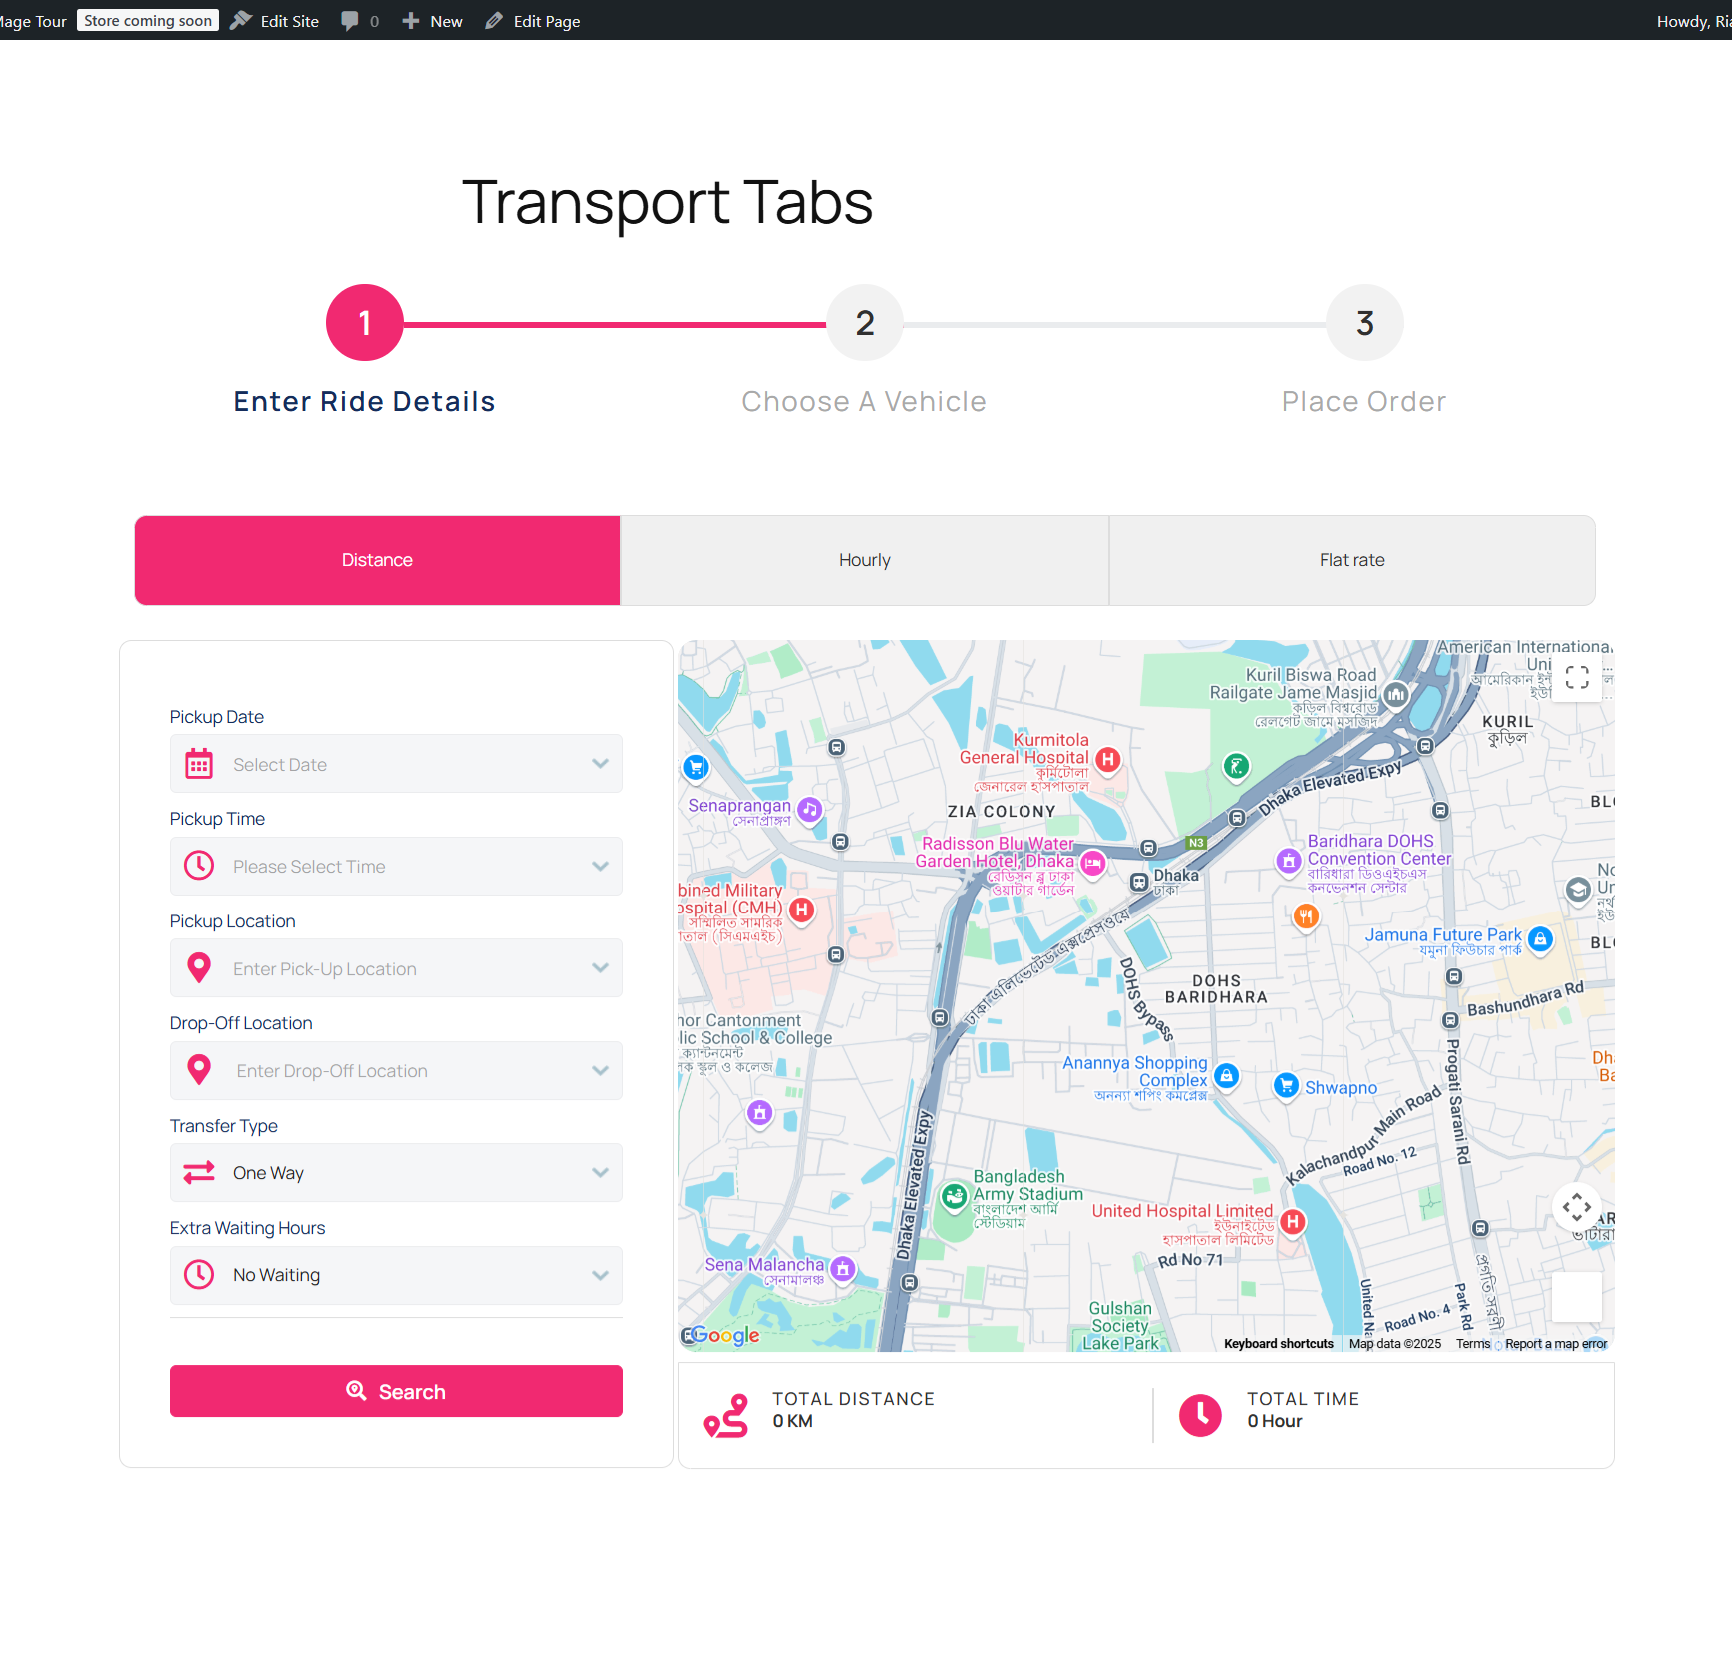Viewport: 1732px width, 1674px height.
Task: Select step 2 Choose A Vehicle circle
Action: [x=865, y=323]
